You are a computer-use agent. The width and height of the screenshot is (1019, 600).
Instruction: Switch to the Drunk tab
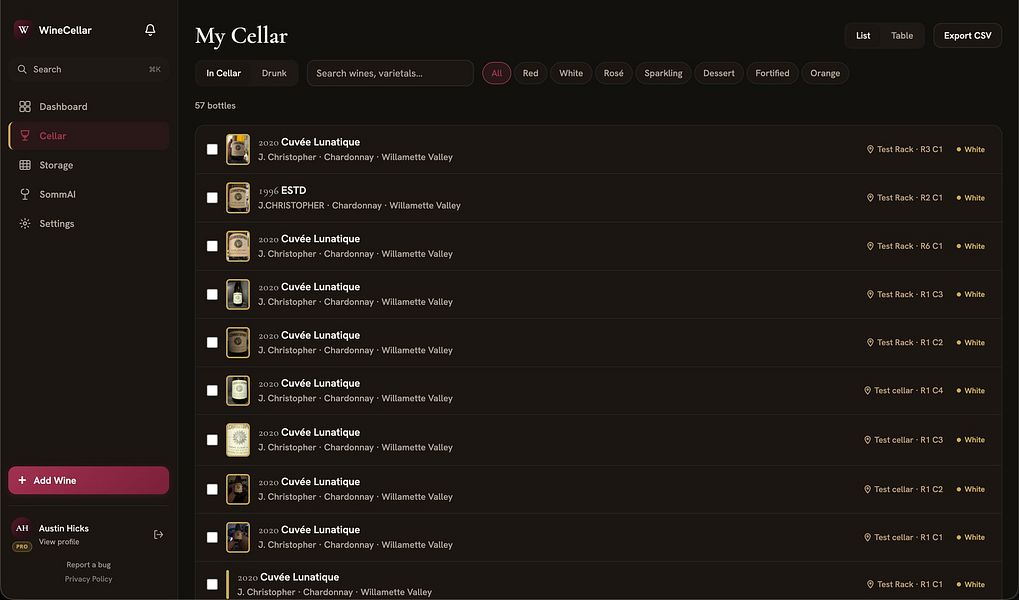(x=274, y=73)
